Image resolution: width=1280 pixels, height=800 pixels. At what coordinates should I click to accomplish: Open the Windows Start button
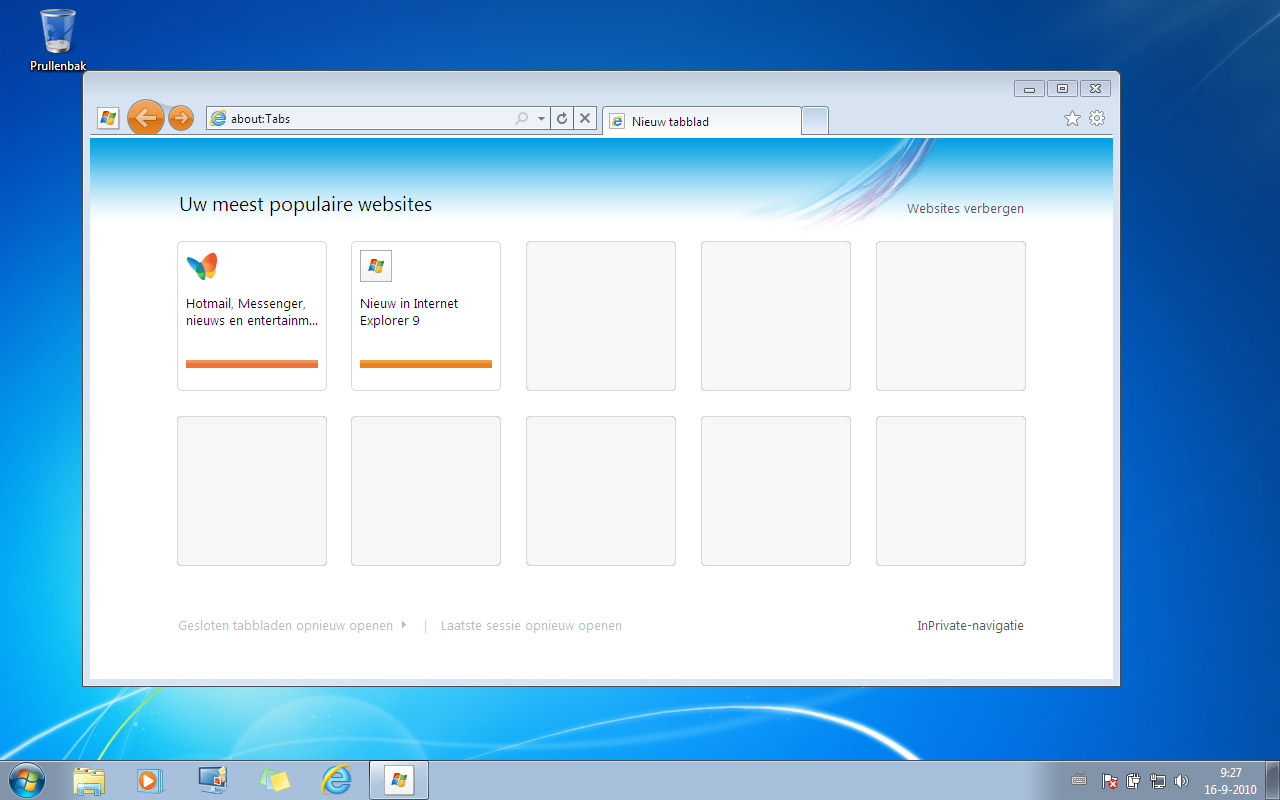(26, 780)
